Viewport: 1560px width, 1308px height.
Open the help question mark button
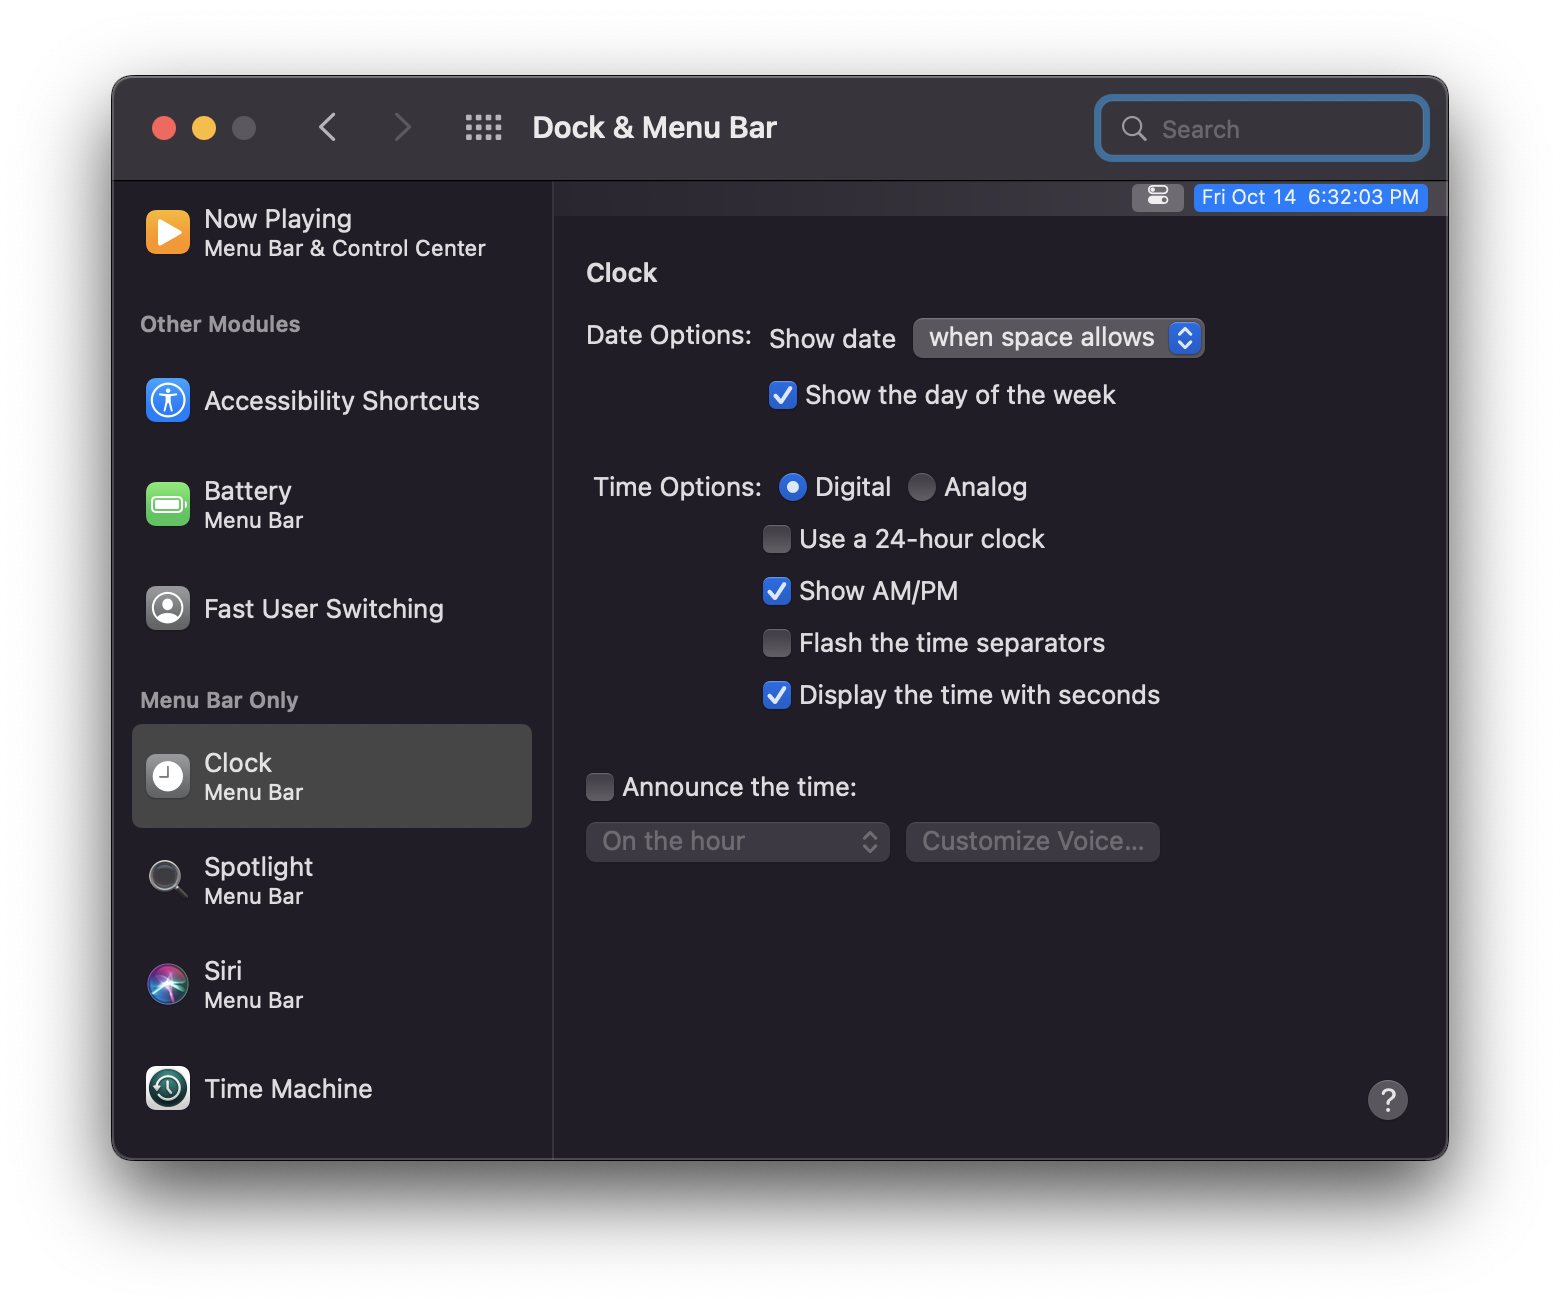click(1387, 1100)
